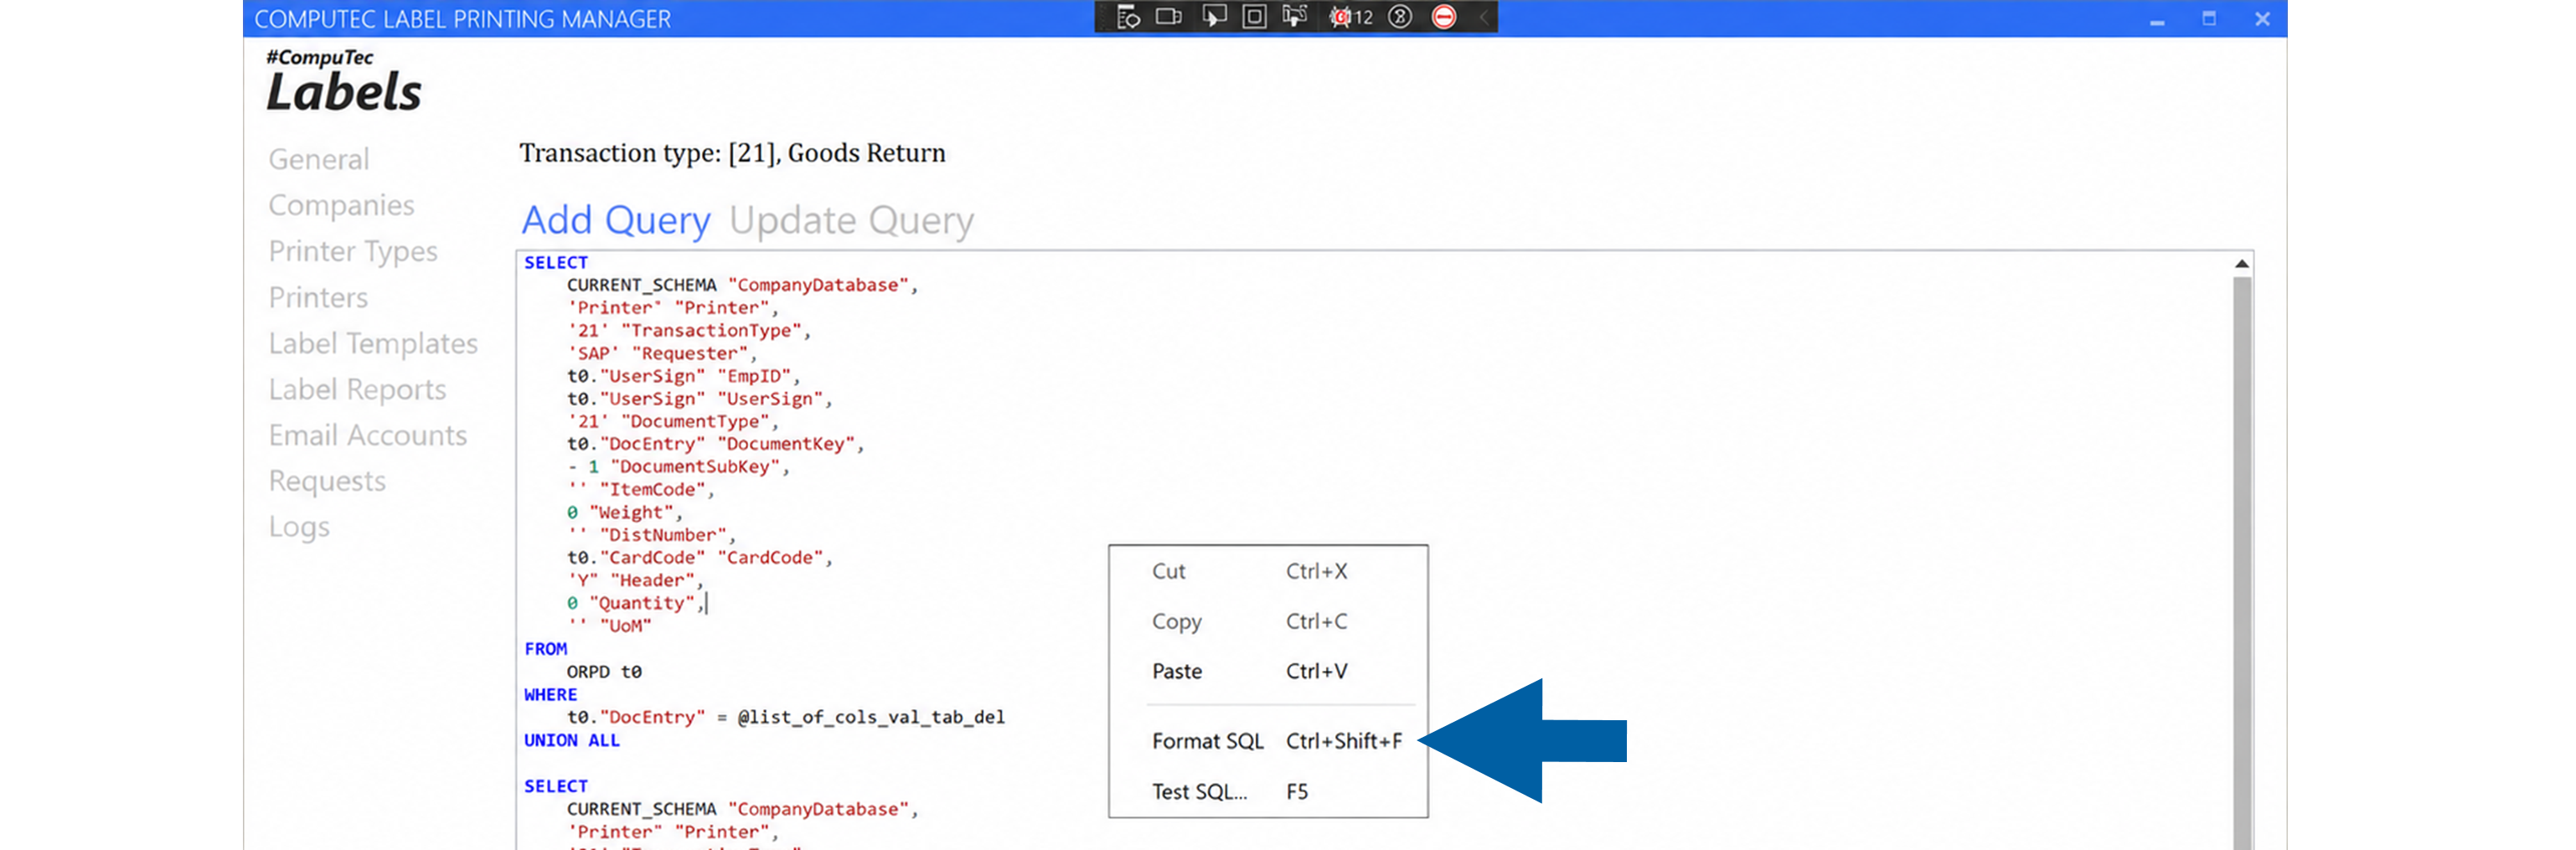This screenshot has width=2576, height=850.
Task: Click the track focused element icon in debug toolbar
Action: [1295, 17]
